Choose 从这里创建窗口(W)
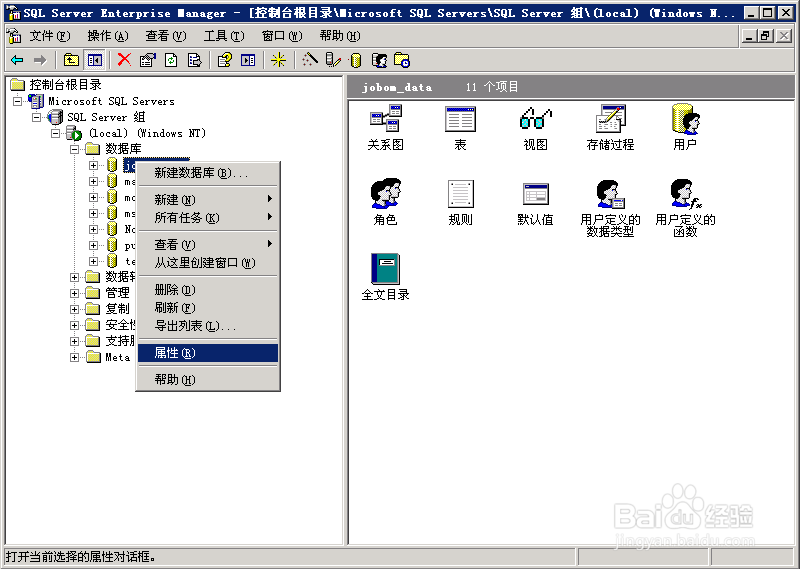 [x=208, y=263]
